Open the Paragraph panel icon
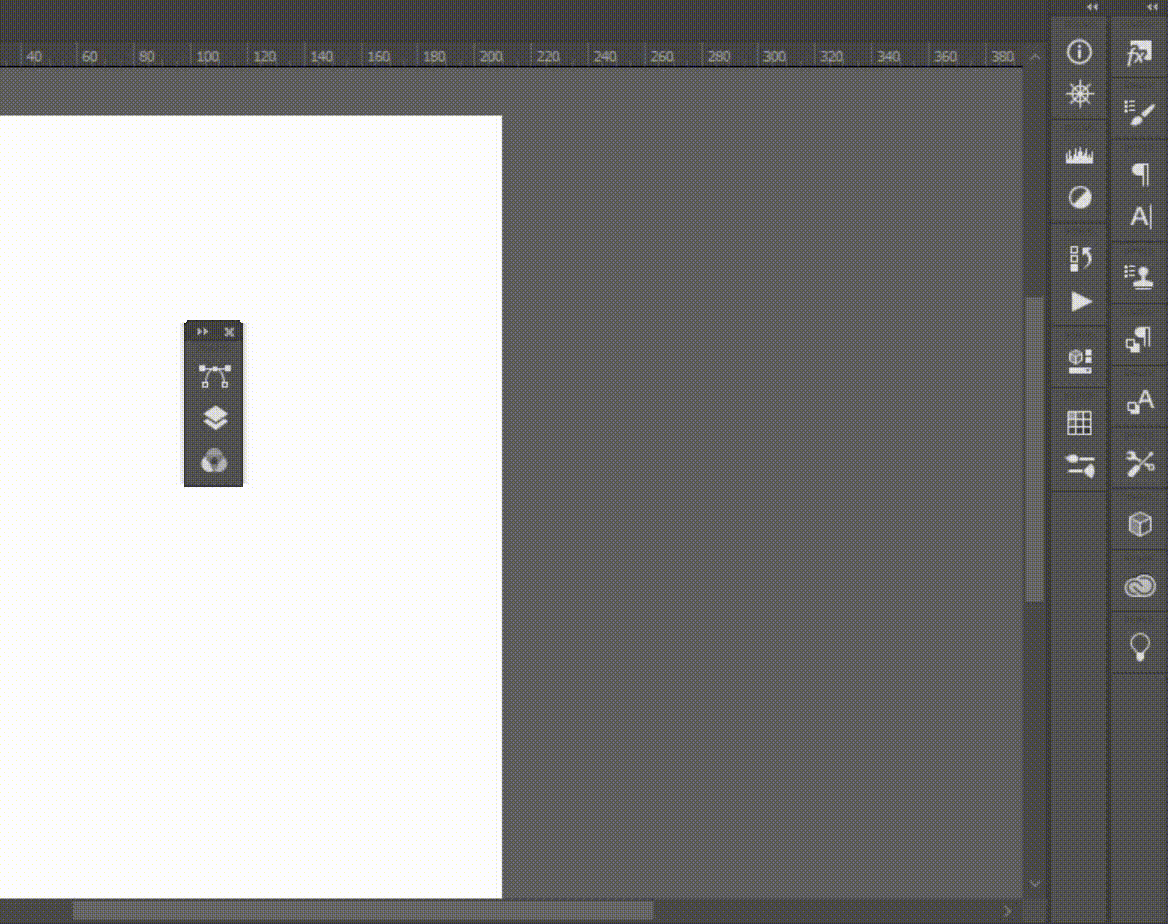 tap(1140, 174)
